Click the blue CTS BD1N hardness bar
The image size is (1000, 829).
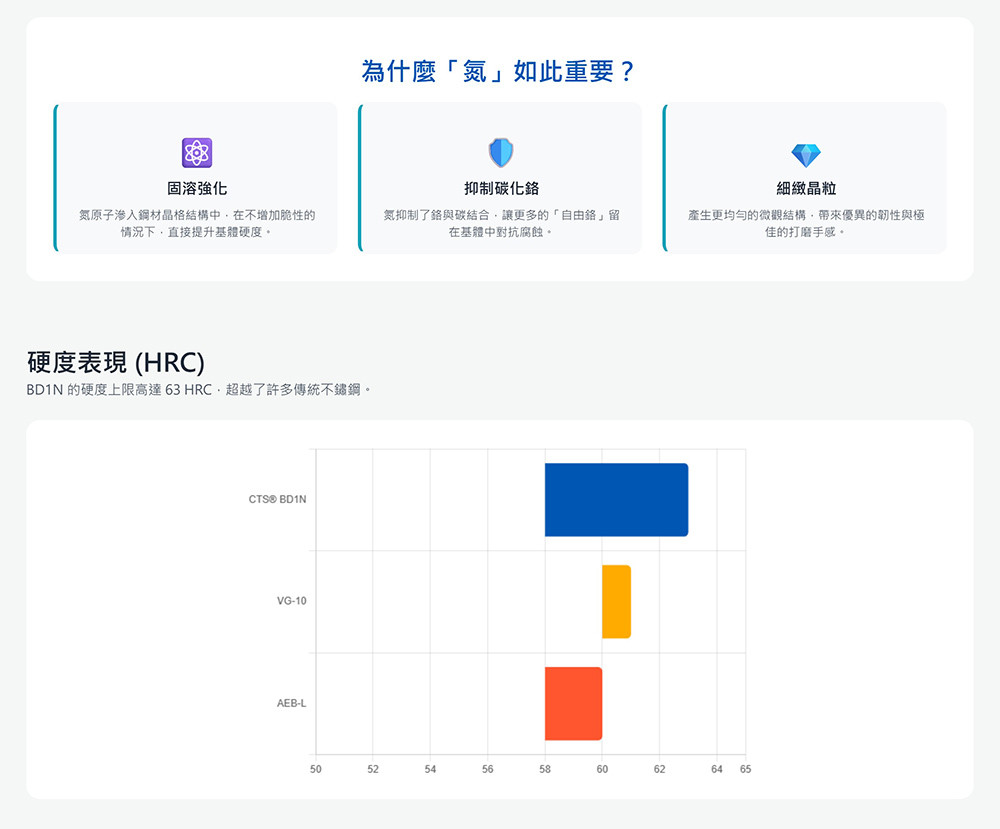pyautogui.click(x=616, y=500)
